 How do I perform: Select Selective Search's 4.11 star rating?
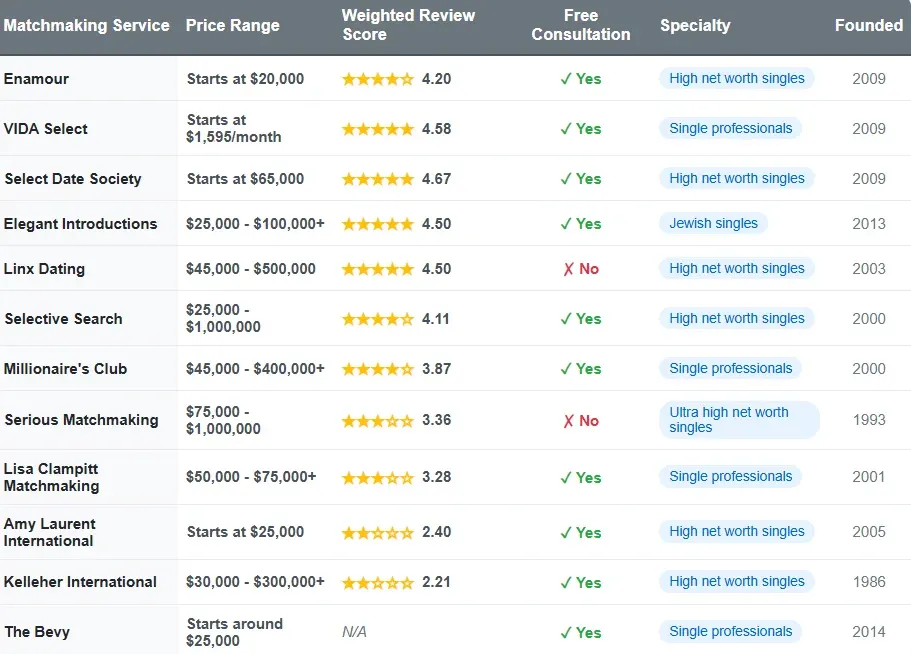pyautogui.click(x=375, y=318)
